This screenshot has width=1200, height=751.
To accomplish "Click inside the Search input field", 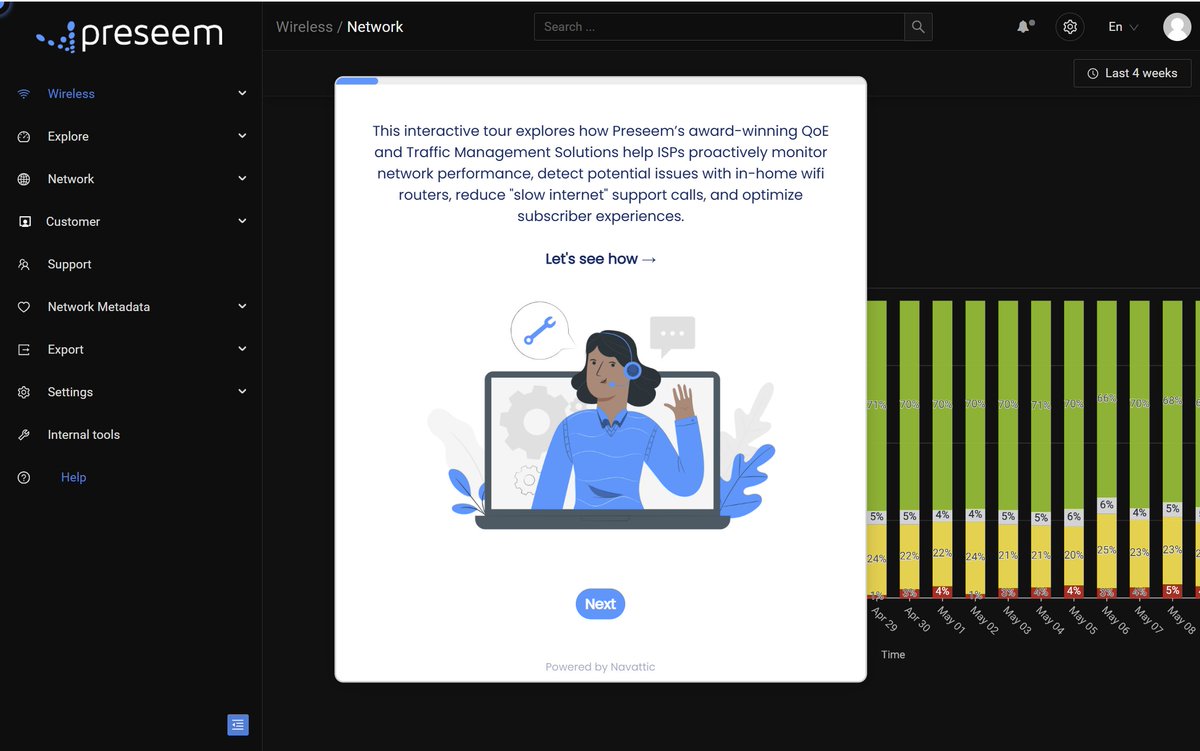I will pos(719,27).
